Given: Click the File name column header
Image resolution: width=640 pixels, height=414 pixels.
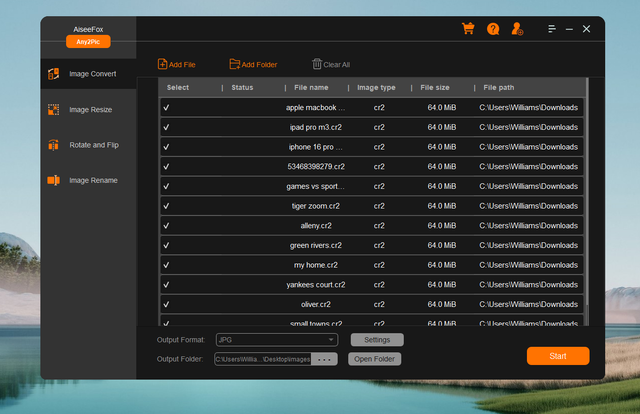Looking at the screenshot, I should tap(311, 87).
